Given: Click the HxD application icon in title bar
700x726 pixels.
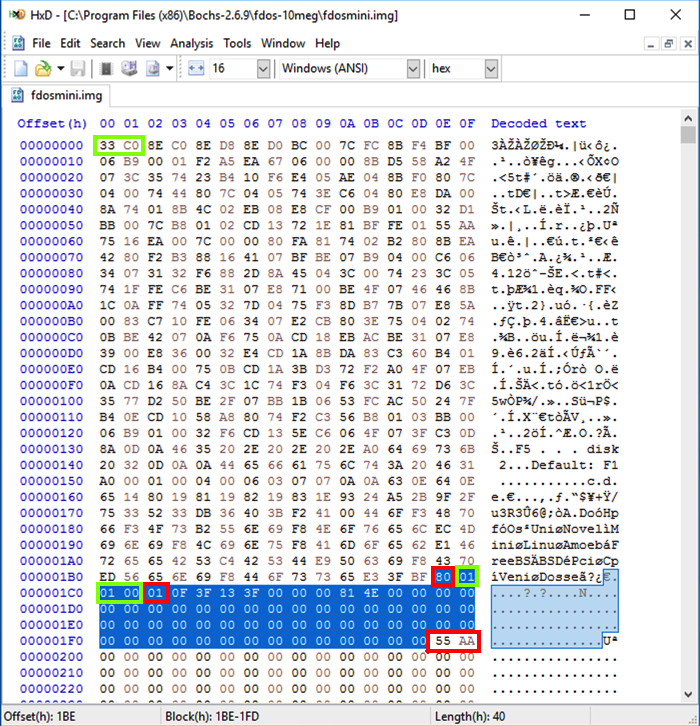Looking at the screenshot, I should click(17, 15).
